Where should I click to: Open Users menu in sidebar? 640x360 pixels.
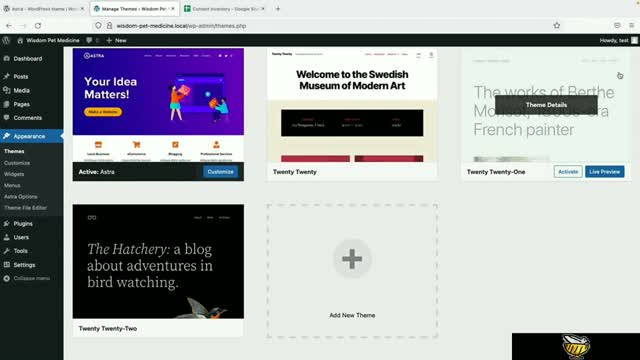tap(21, 237)
